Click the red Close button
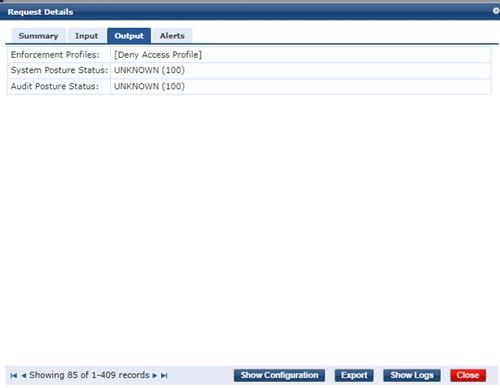 point(468,375)
